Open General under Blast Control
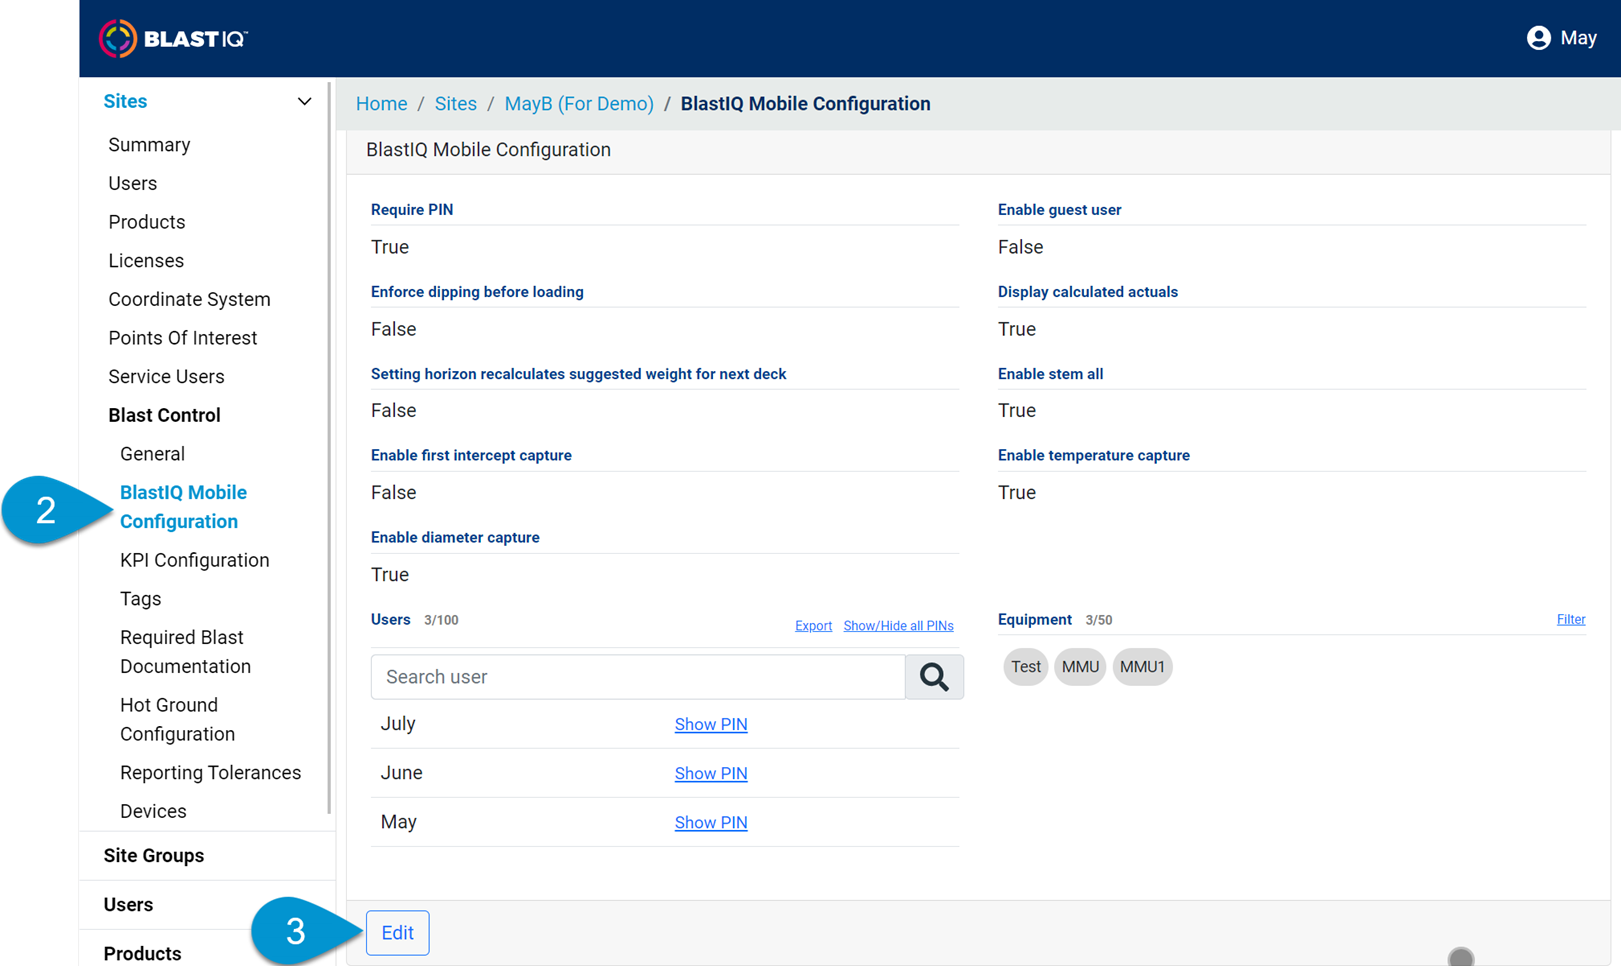 (x=152, y=454)
